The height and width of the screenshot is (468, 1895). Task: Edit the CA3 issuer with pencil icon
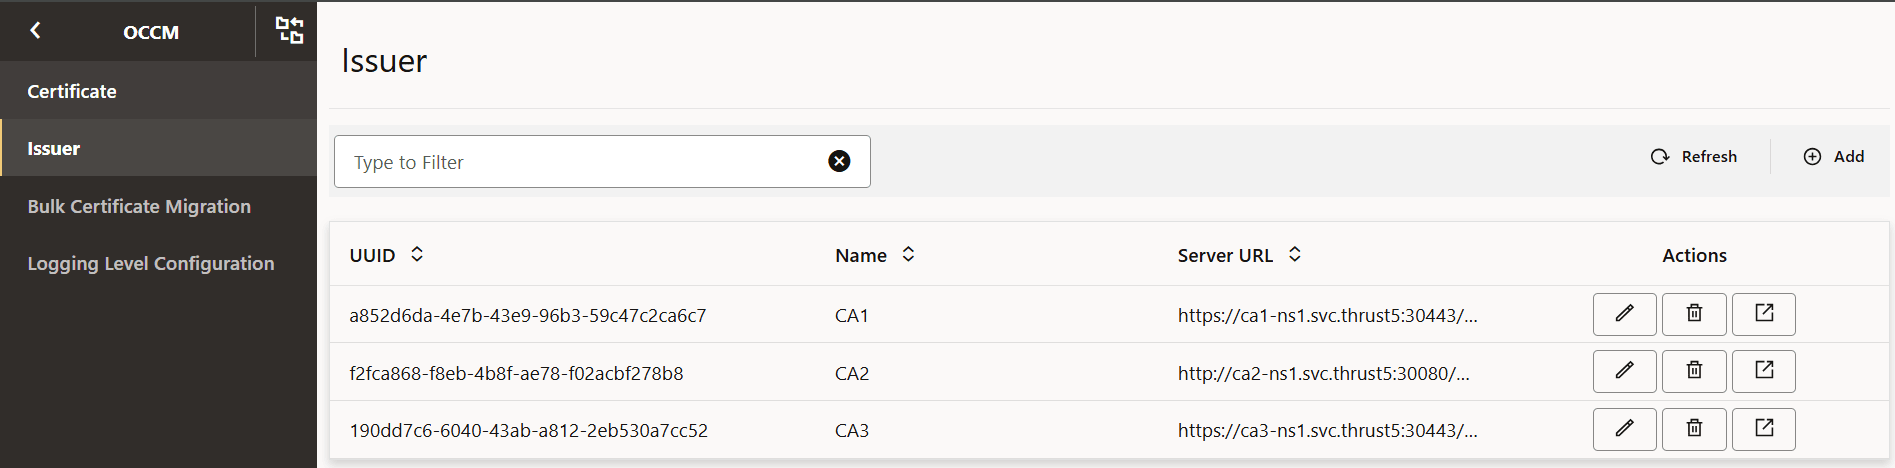coord(1624,429)
